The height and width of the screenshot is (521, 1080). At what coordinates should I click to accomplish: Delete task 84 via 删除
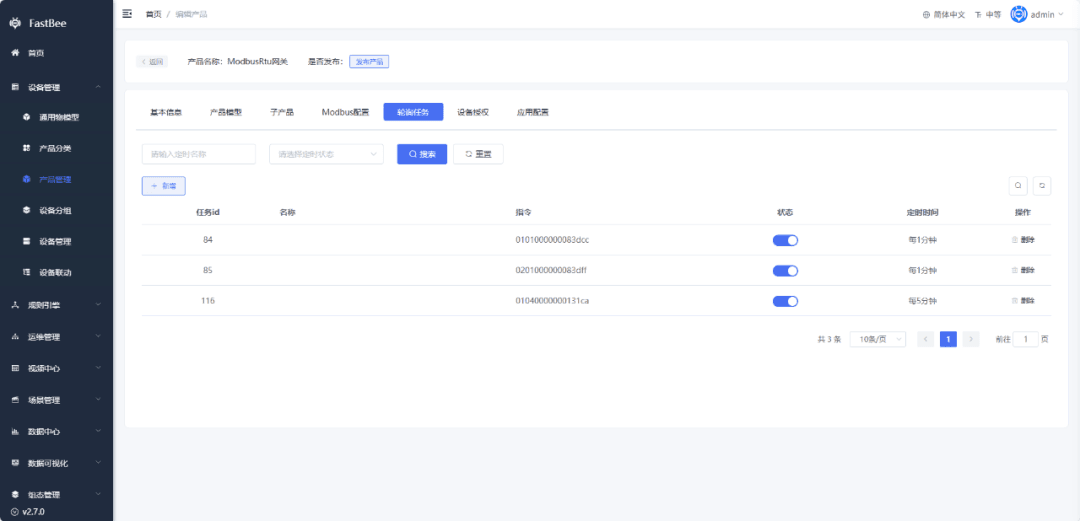[x=1023, y=240]
